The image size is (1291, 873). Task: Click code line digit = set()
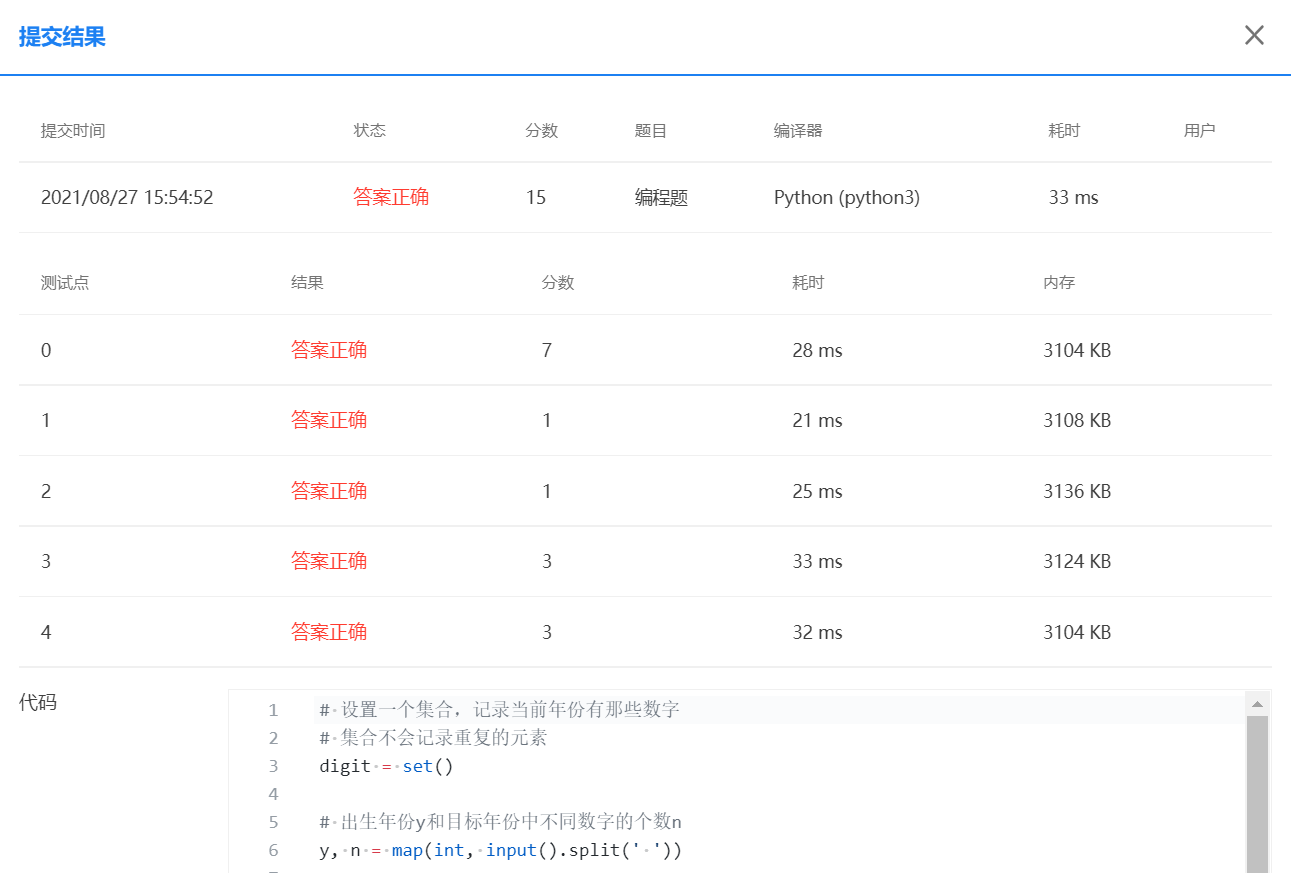[x=387, y=766]
